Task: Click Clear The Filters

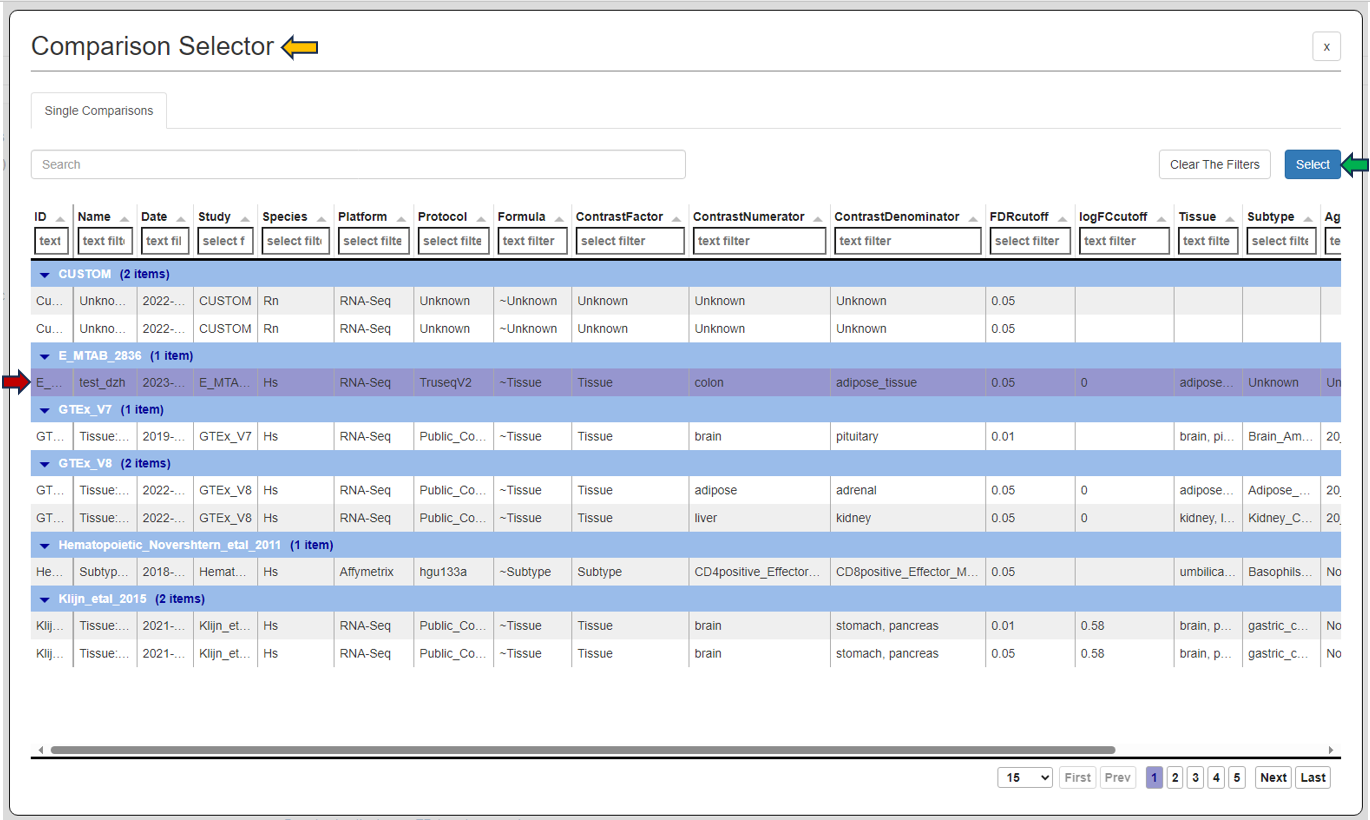Action: pos(1214,164)
